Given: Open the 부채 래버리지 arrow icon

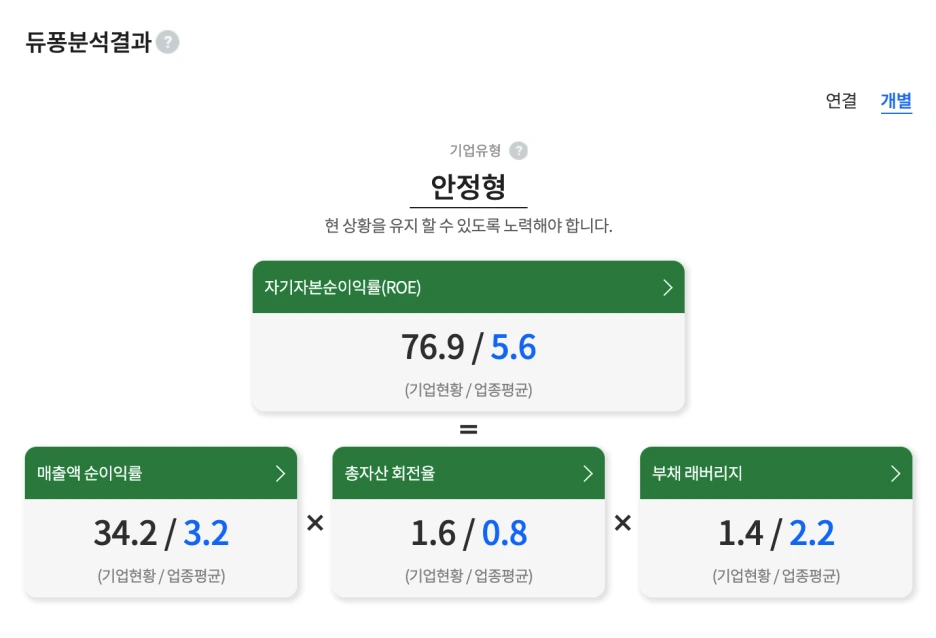Looking at the screenshot, I should pos(896,473).
